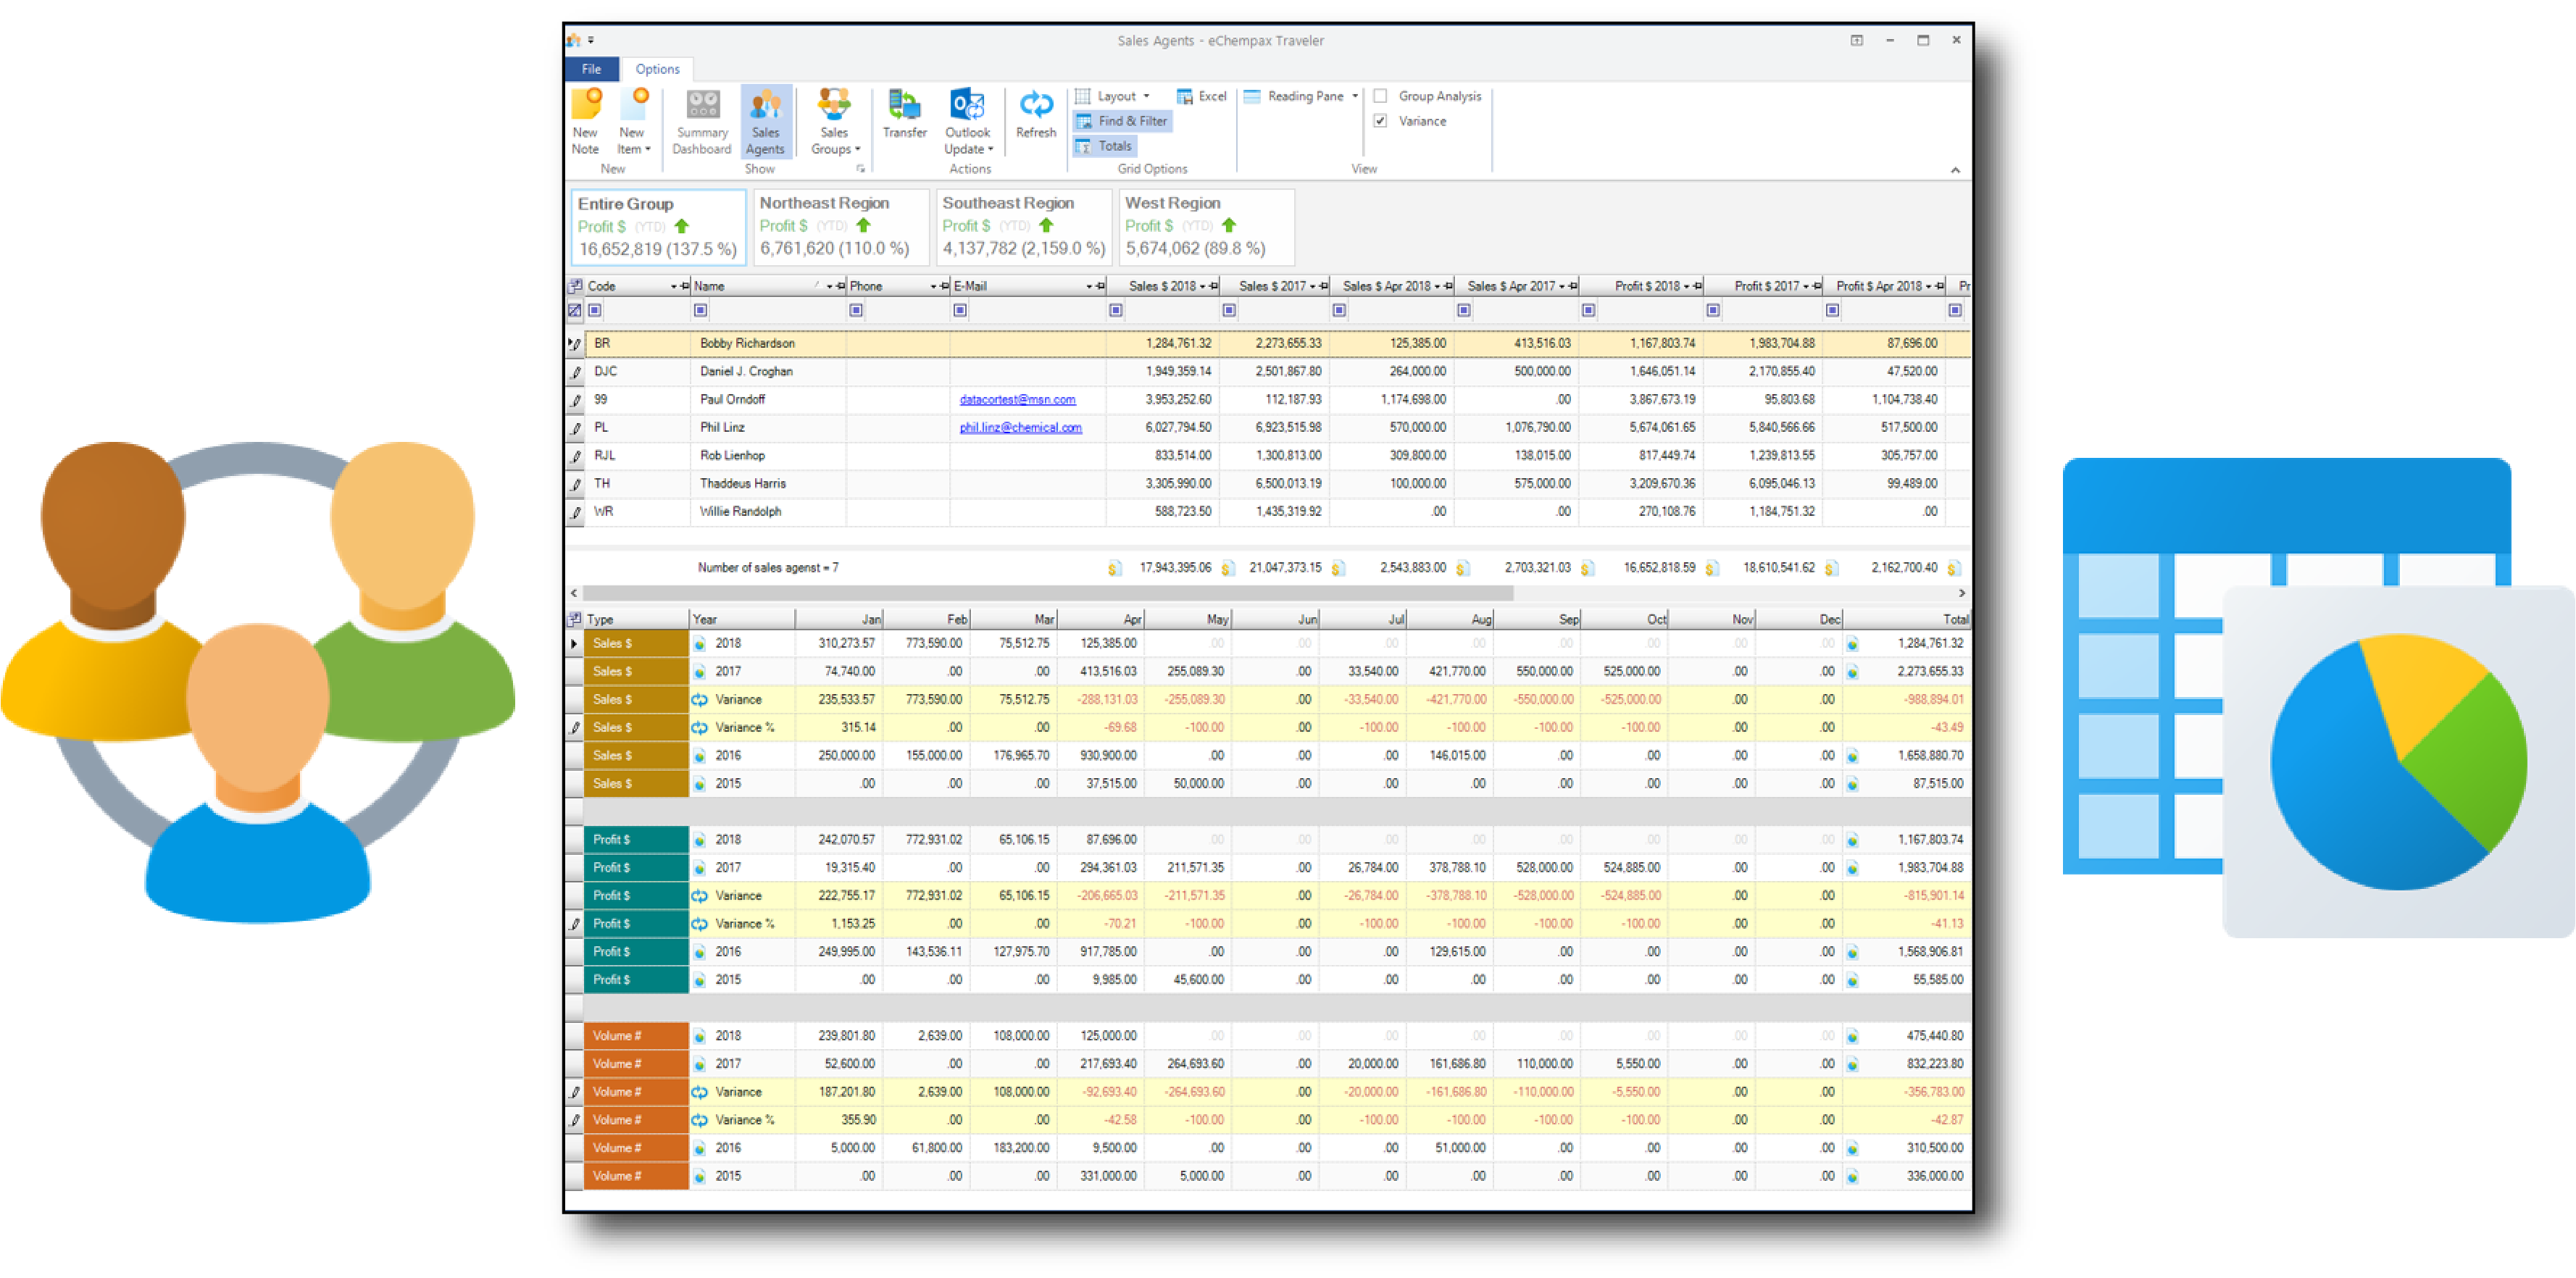Click chart icon beside Sales $ 2018 total

[x=1852, y=644]
